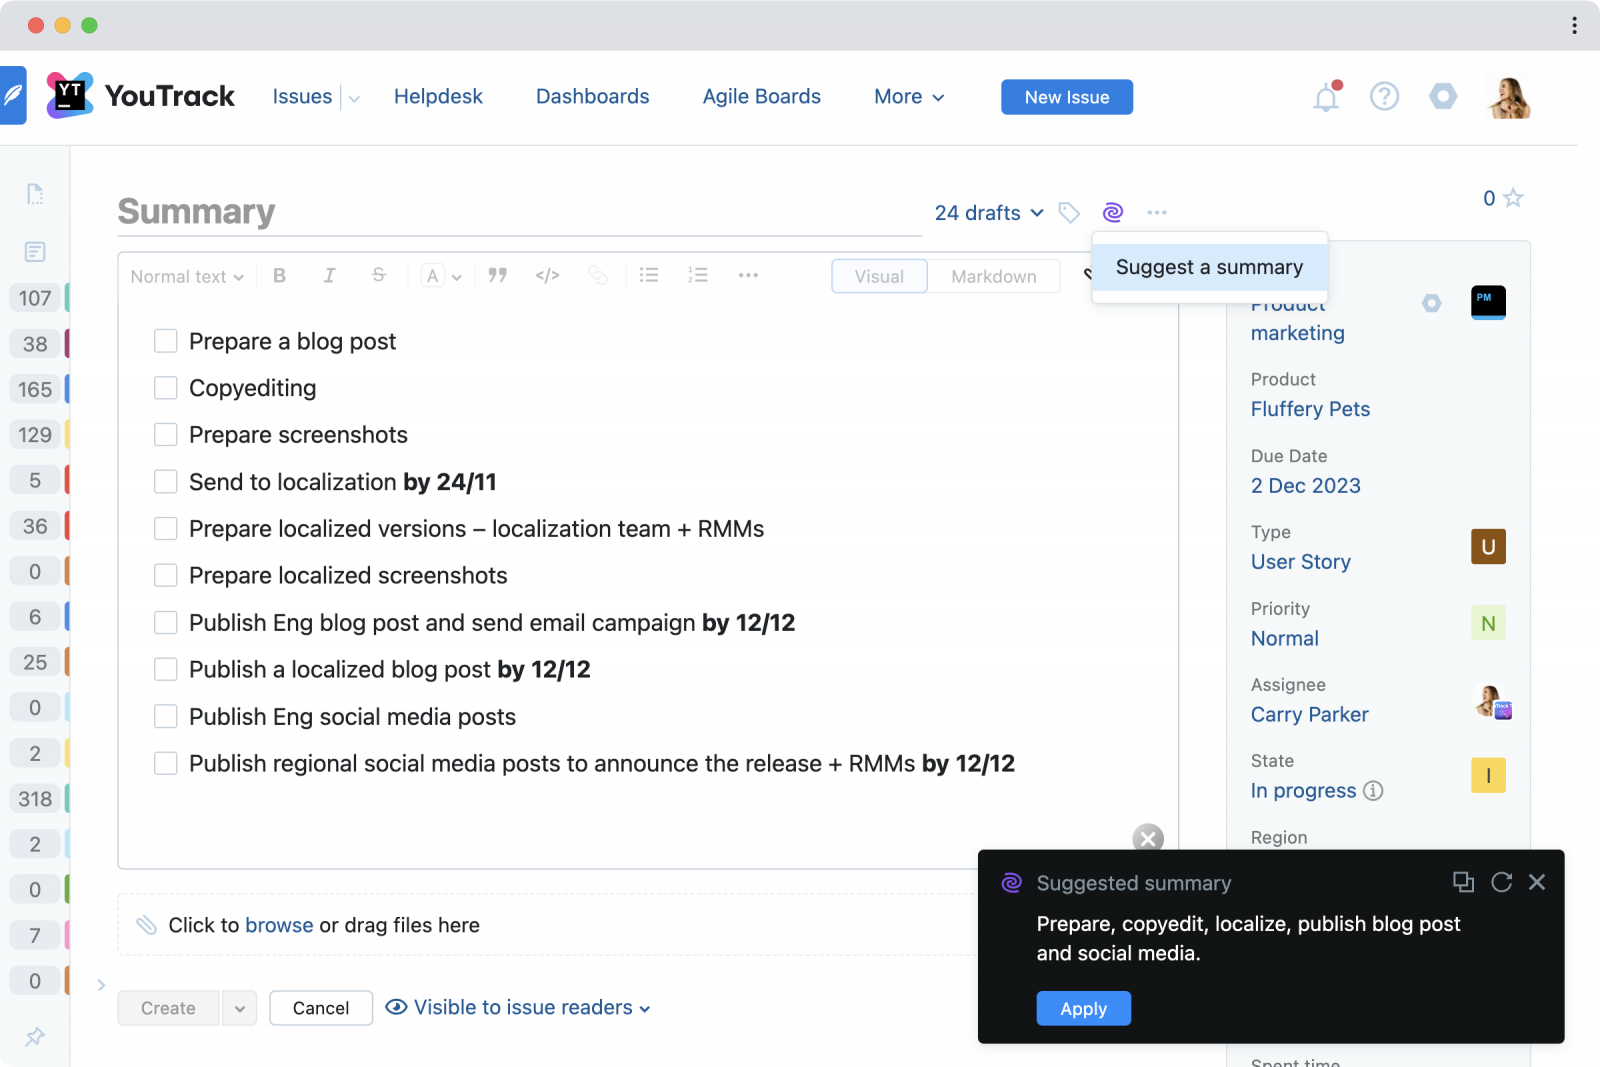Click the draft document icon in sidebar
Image resolution: width=1600 pixels, height=1067 pixels.
pyautogui.click(x=35, y=194)
